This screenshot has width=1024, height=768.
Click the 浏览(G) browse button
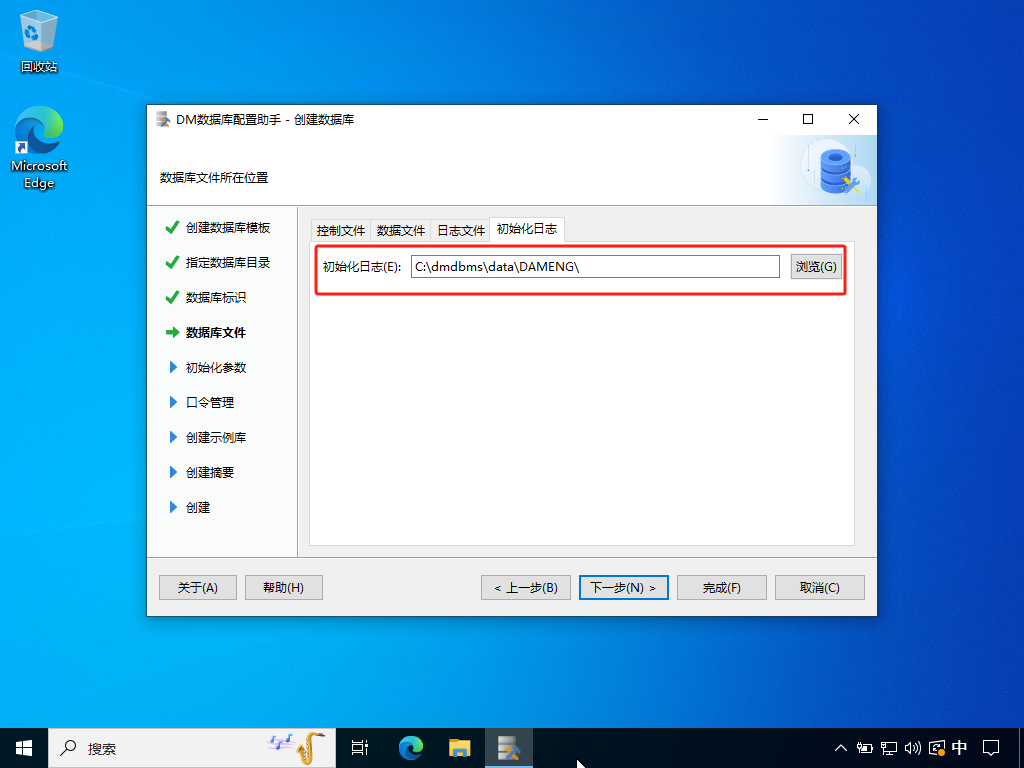(x=816, y=266)
